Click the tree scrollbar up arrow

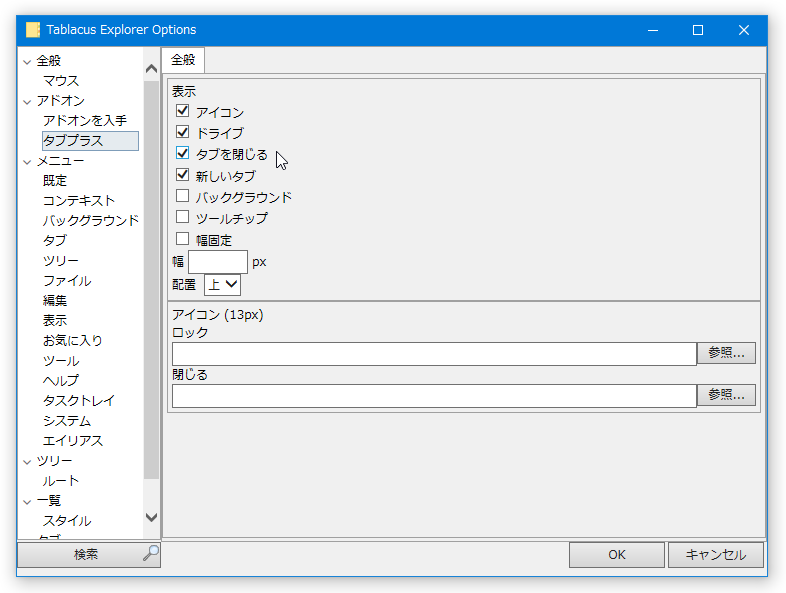(x=151, y=69)
